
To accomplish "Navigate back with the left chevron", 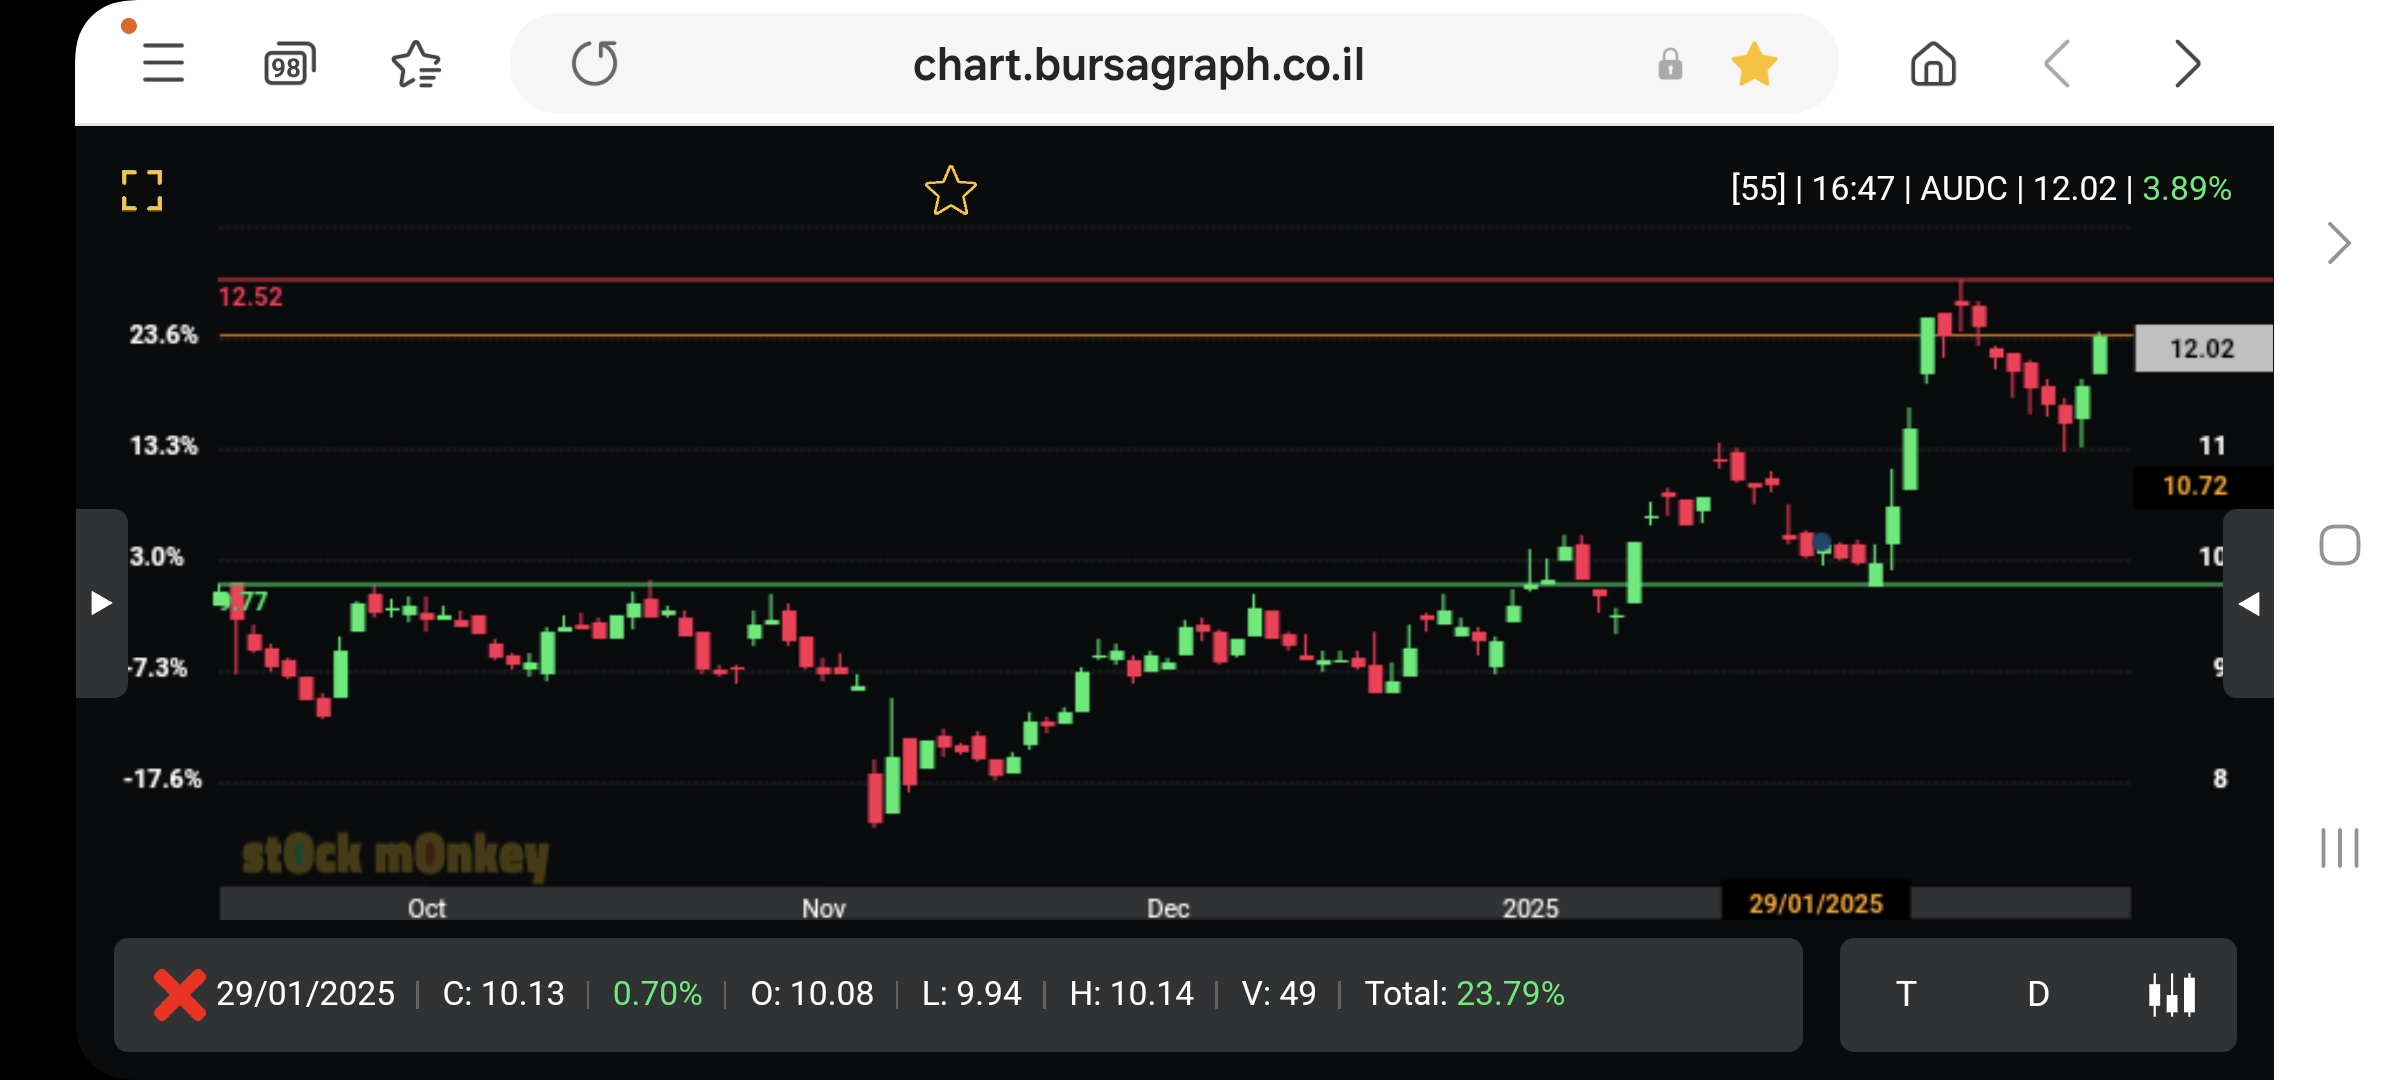I will click(x=2058, y=65).
